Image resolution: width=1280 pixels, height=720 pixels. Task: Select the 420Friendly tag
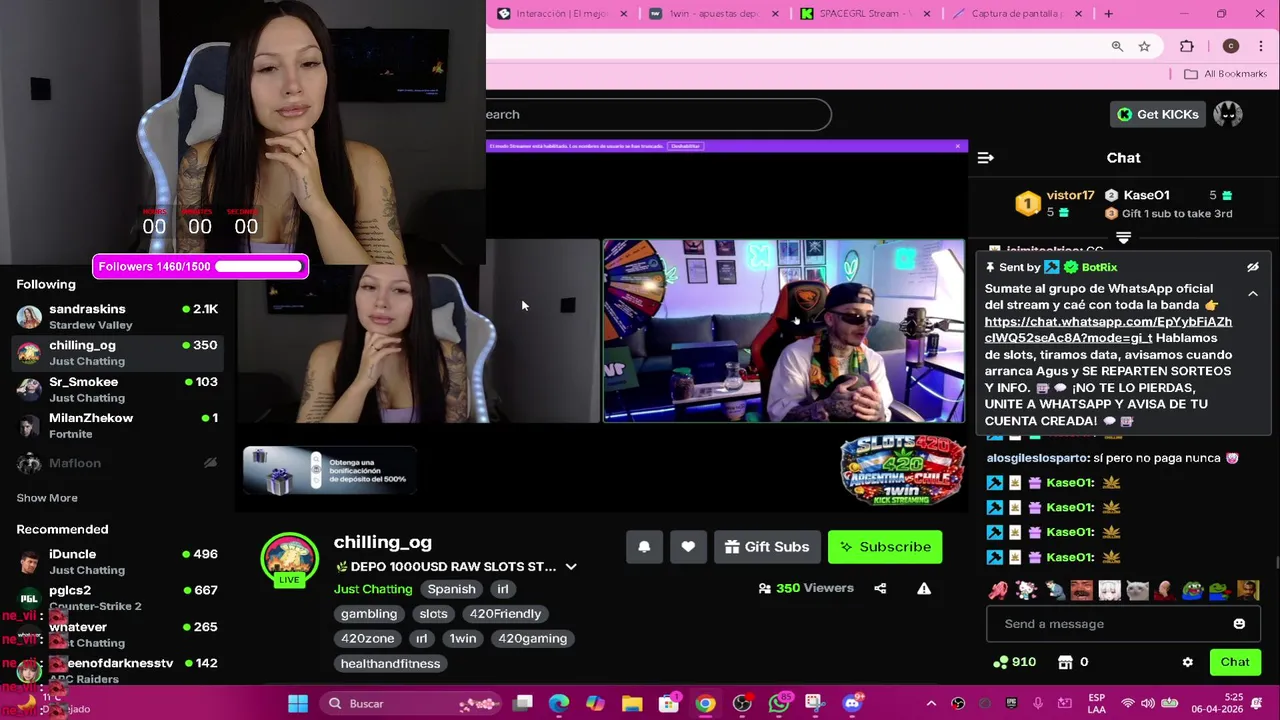(505, 614)
